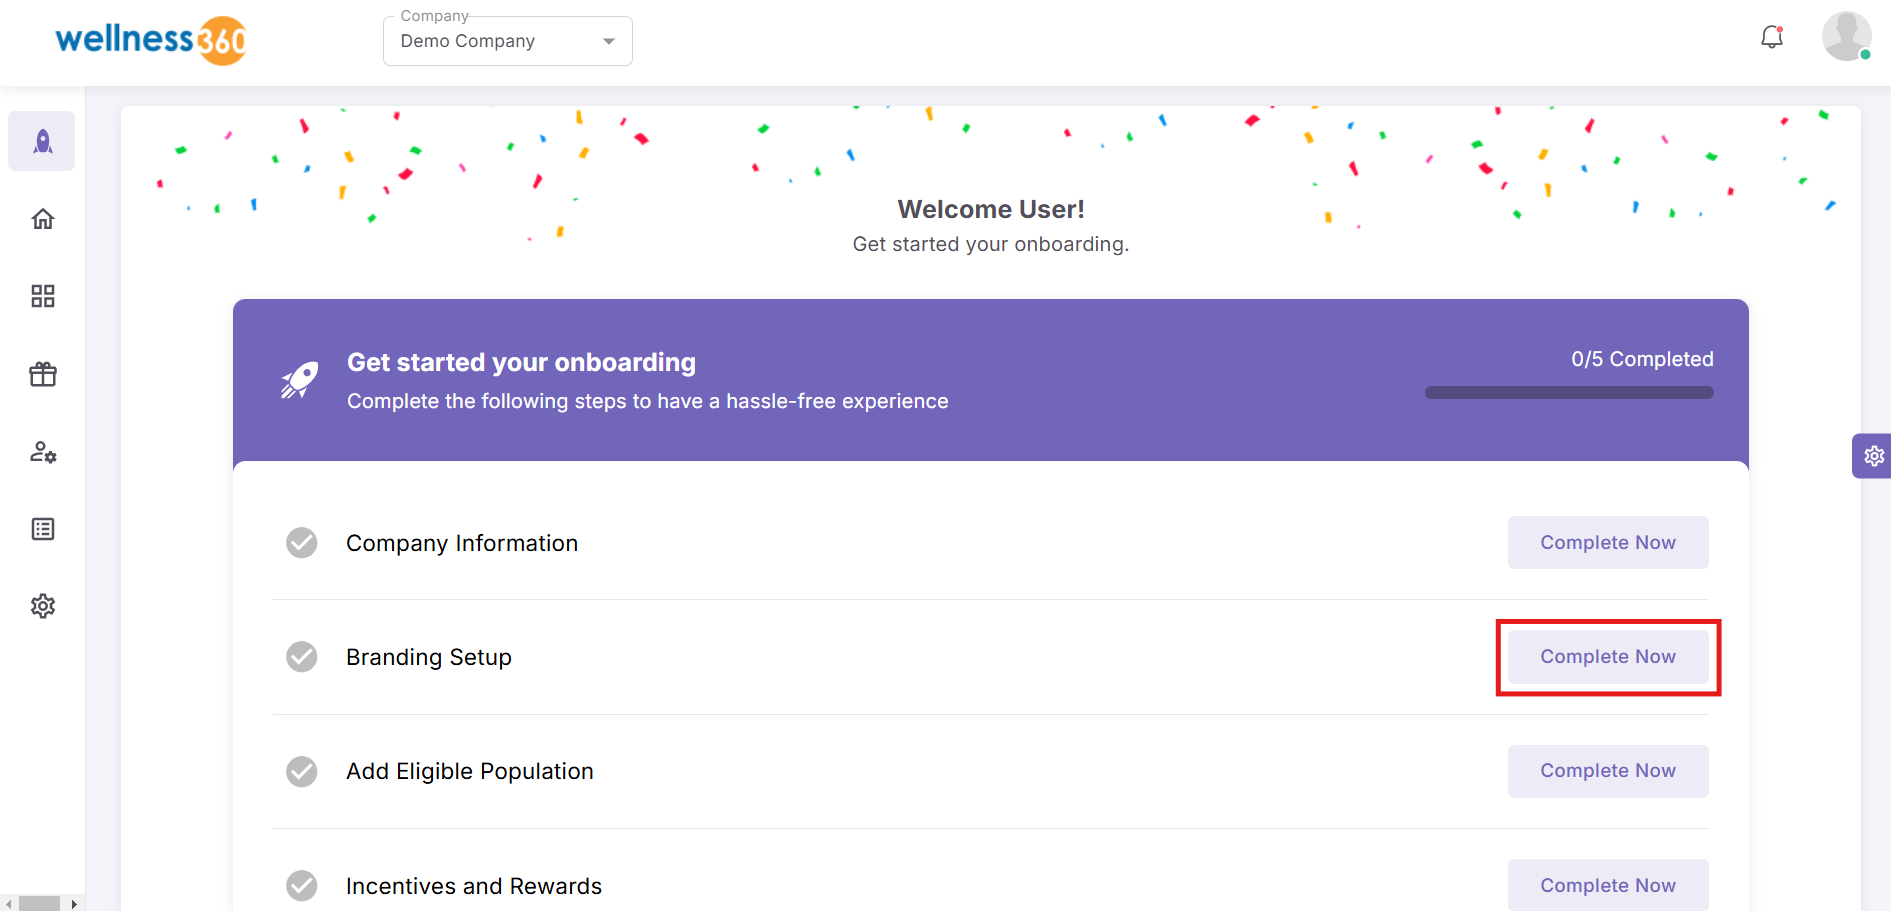Click the Incentives and Rewards label
This screenshot has width=1891, height=911.
coord(474,886)
